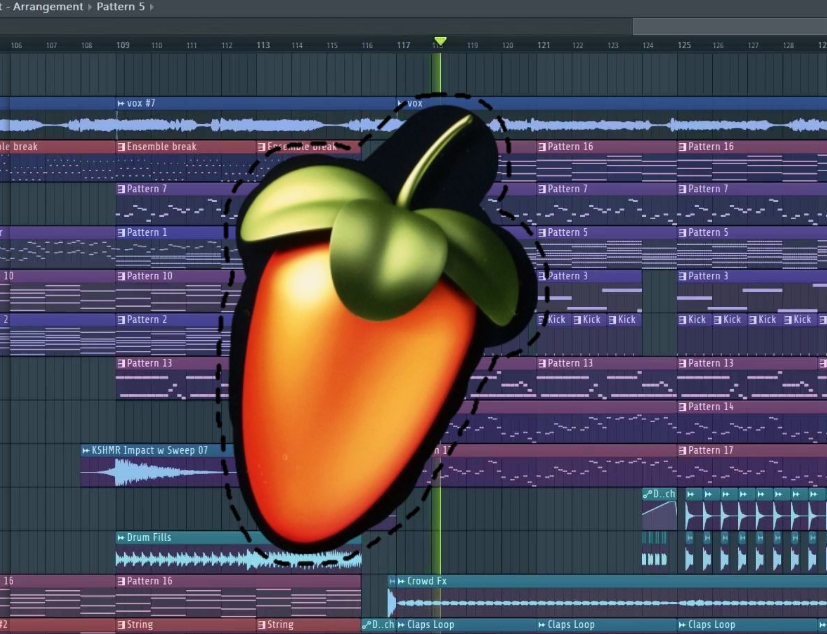This screenshot has width=827, height=634.
Task: Open the audio icon of Drum Fills clip
Action: click(121, 537)
